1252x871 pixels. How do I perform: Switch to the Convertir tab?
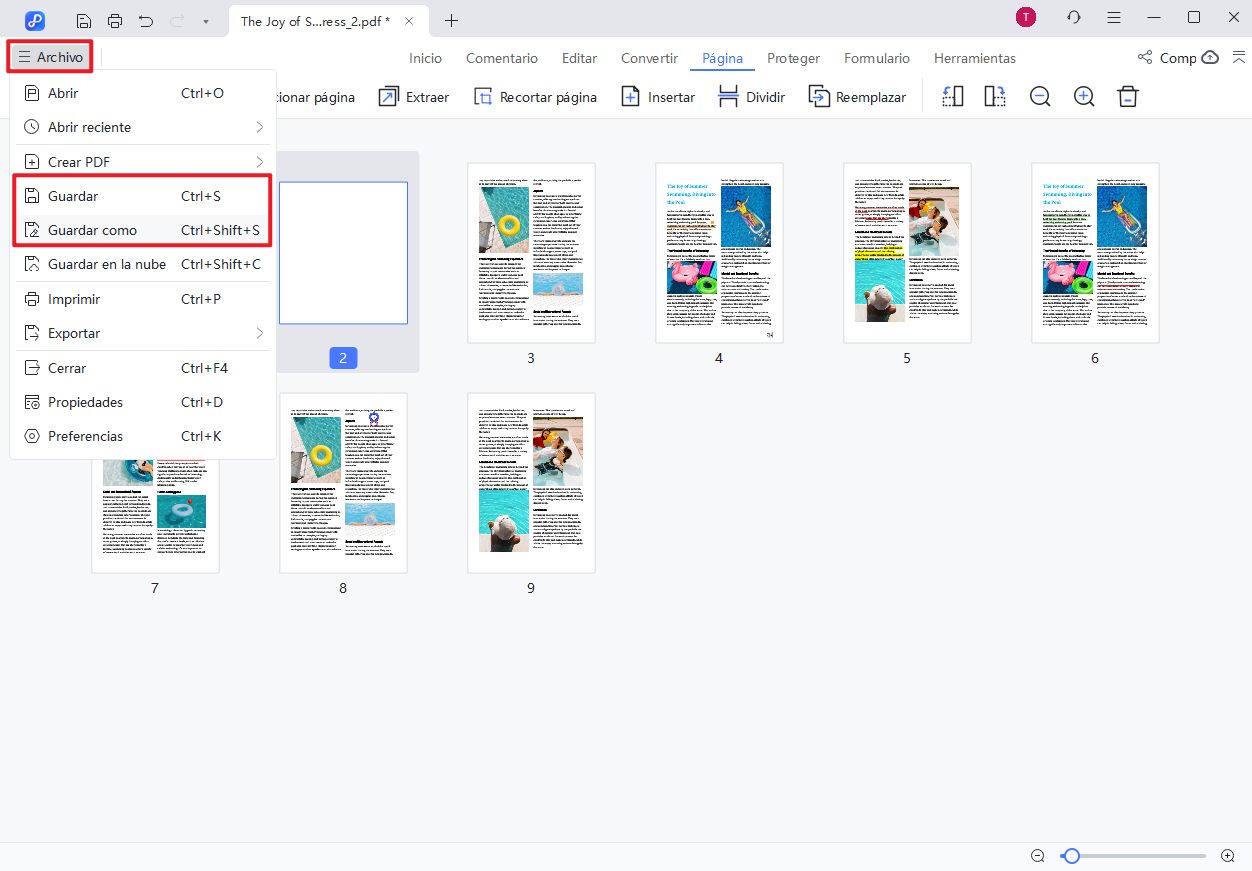[648, 58]
